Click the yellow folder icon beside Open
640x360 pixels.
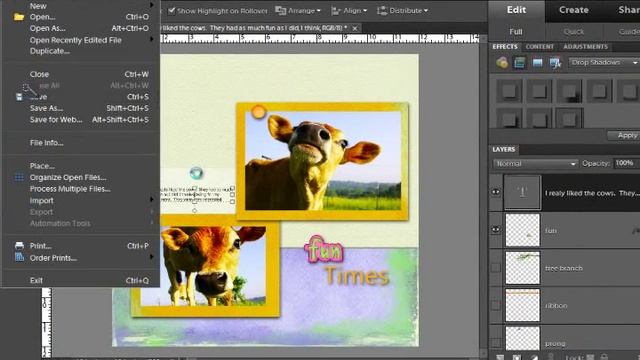(x=19, y=17)
